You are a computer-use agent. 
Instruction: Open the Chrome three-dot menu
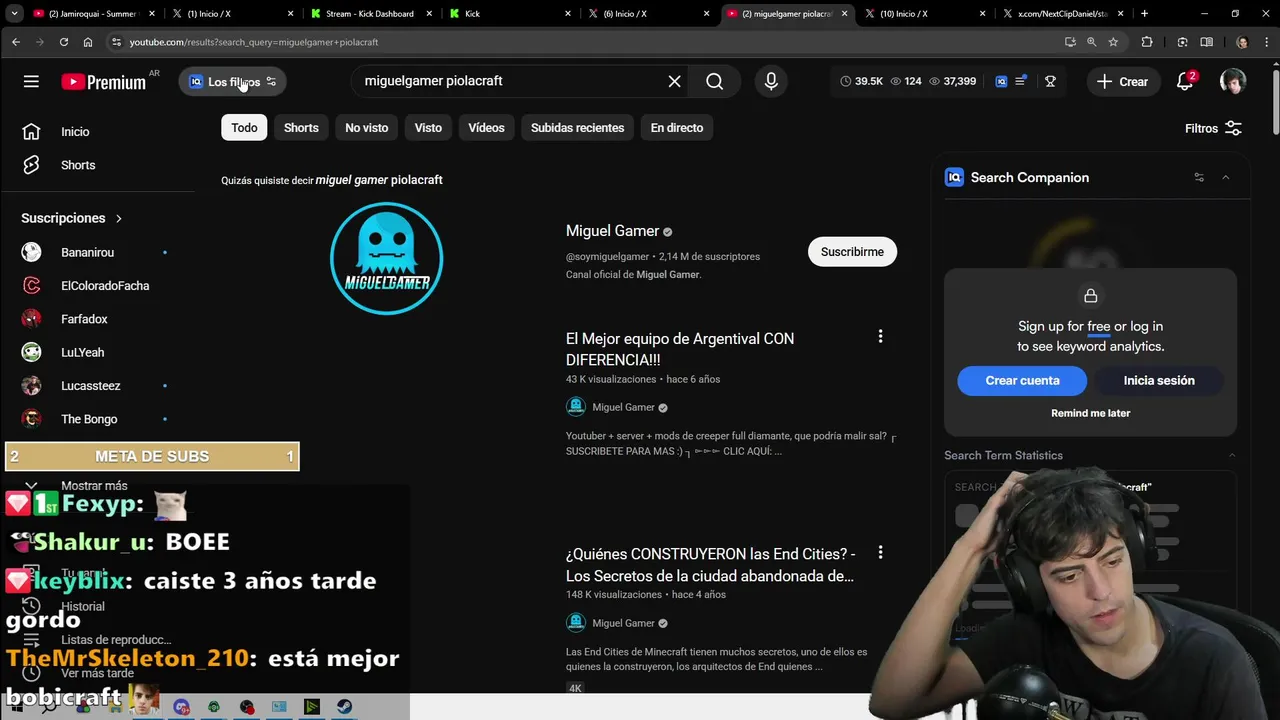tap(1266, 42)
